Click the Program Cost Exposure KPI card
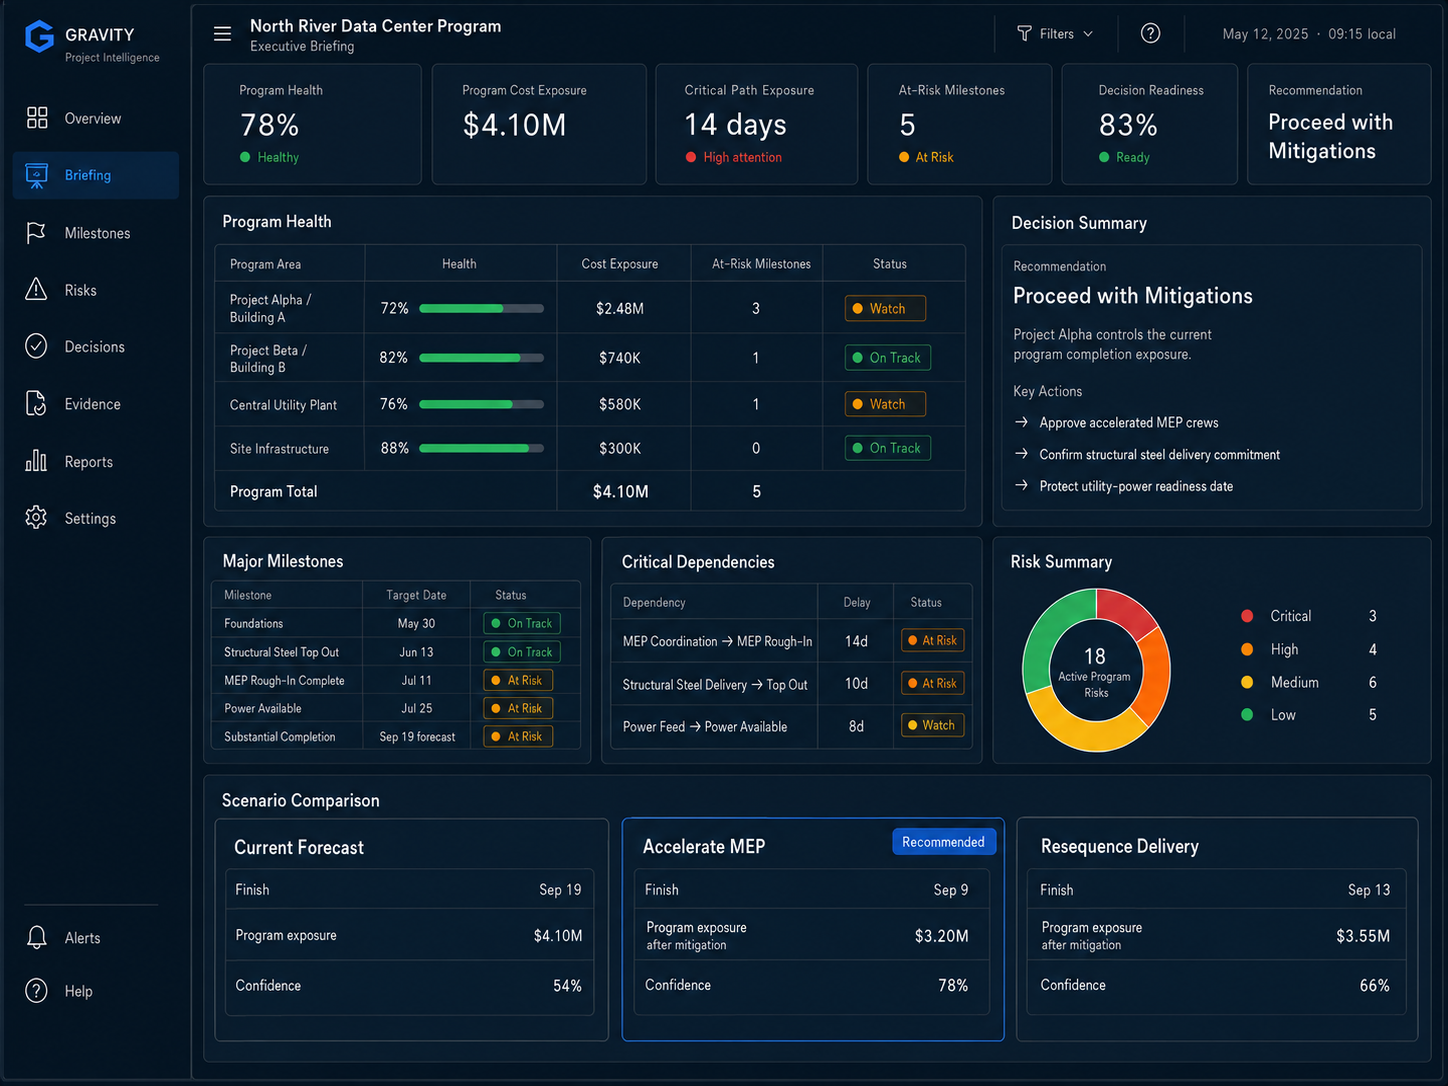 539,124
